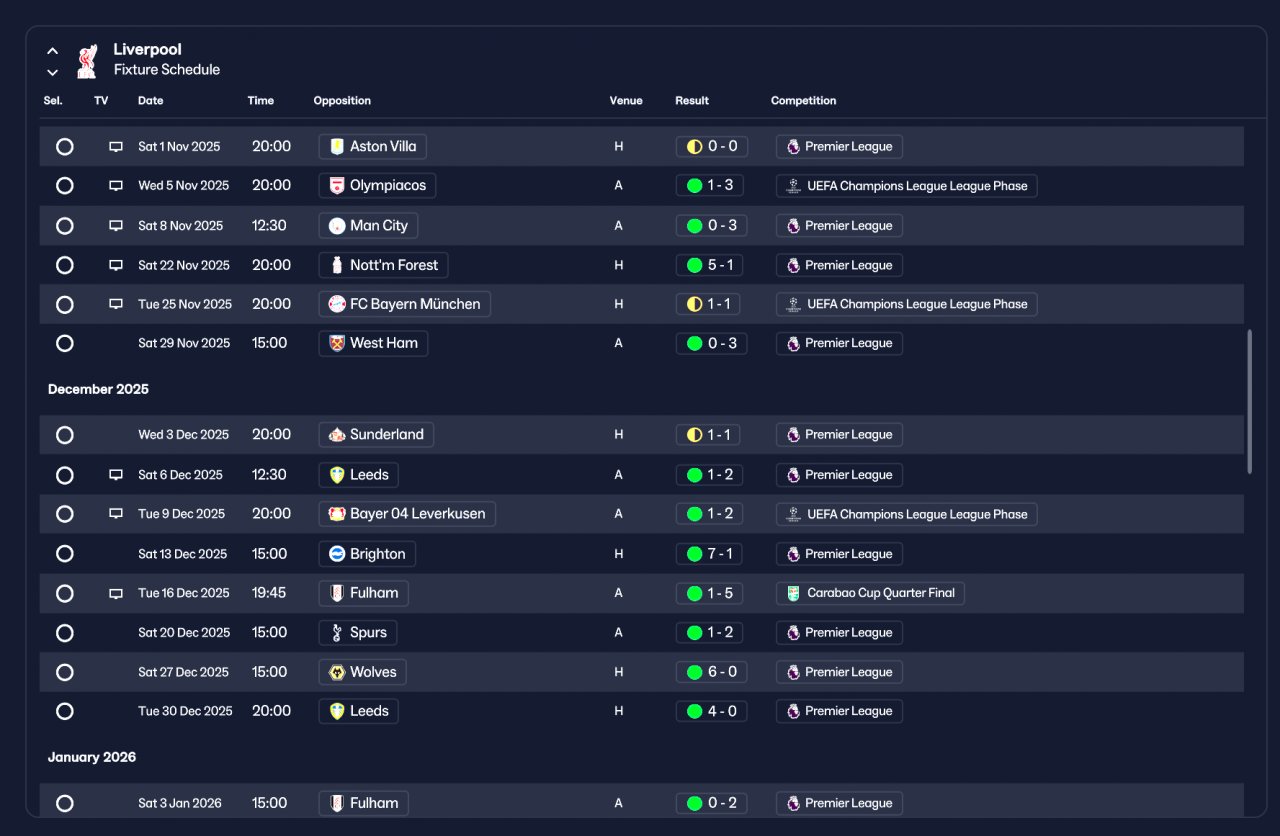
Task: Click the TV icon on Tue 16 Dec row
Action: [x=116, y=593]
